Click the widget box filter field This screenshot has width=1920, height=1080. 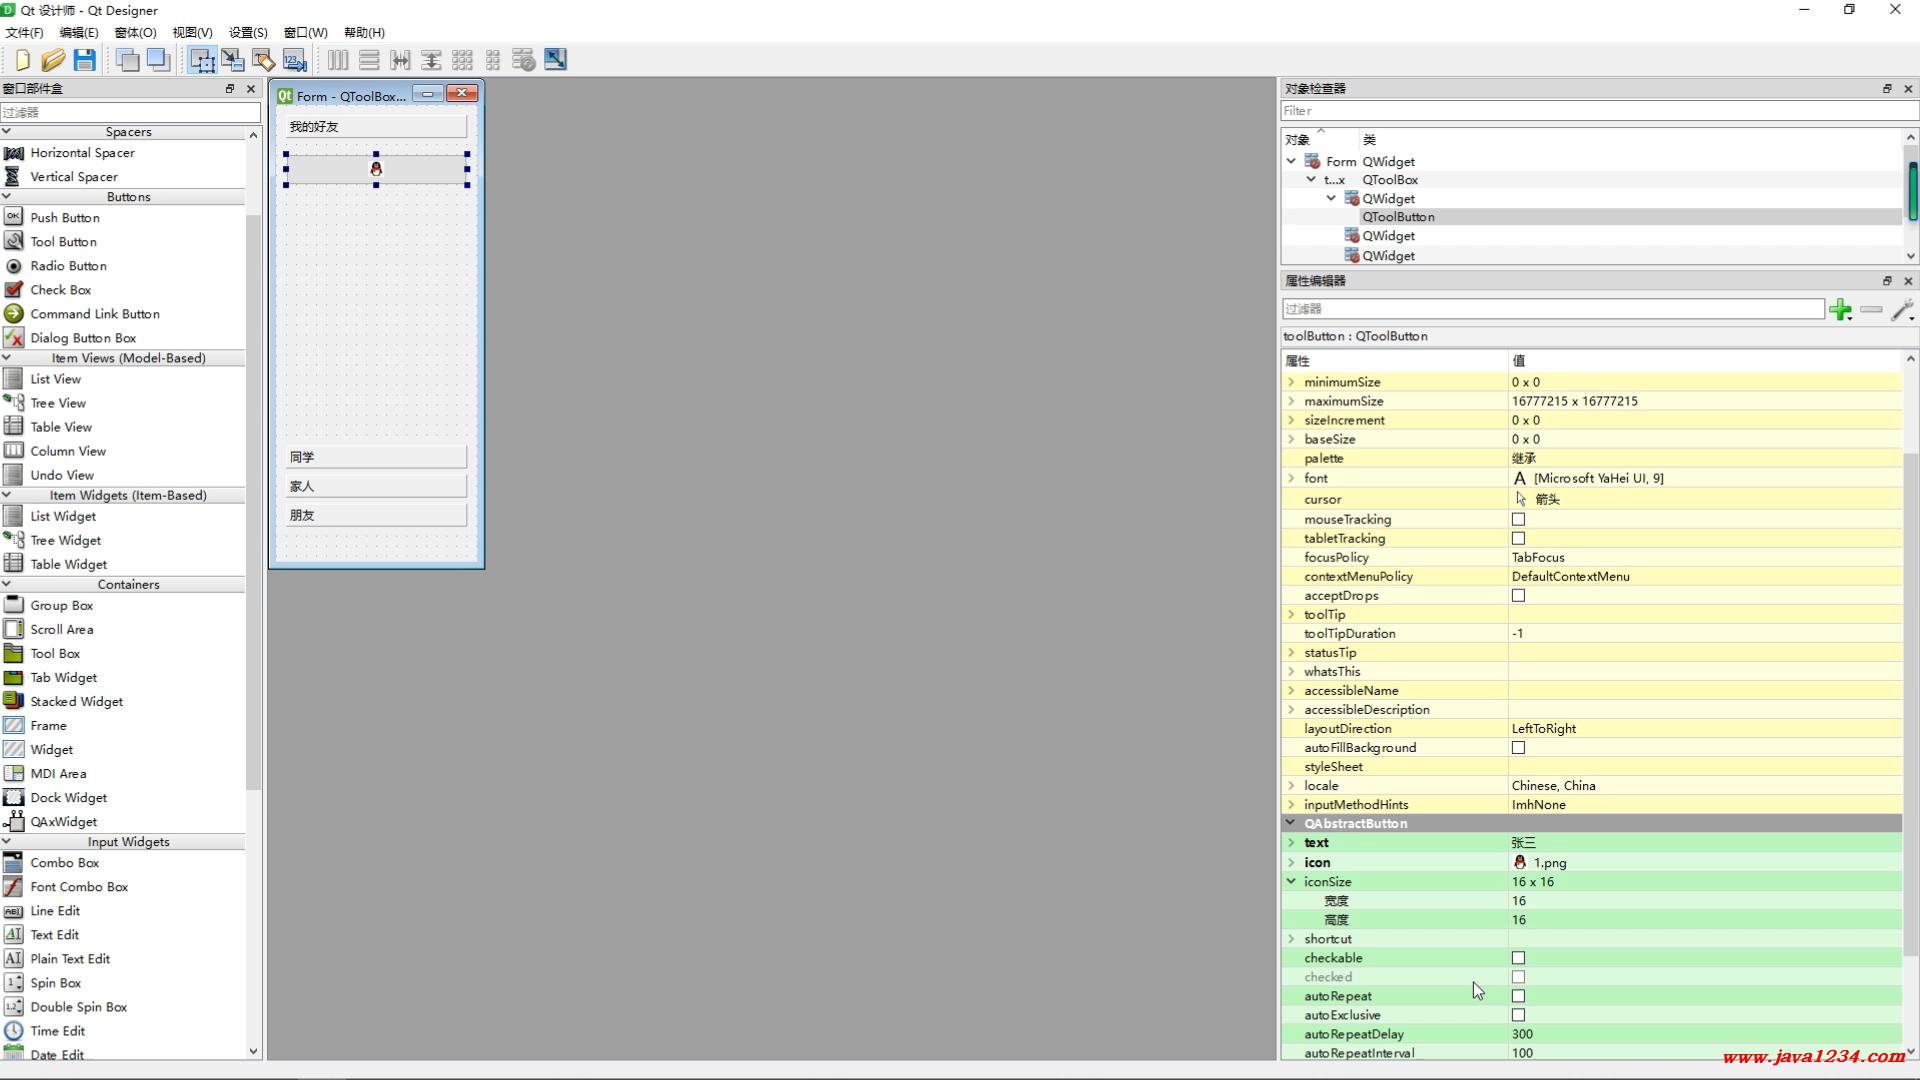[130, 112]
